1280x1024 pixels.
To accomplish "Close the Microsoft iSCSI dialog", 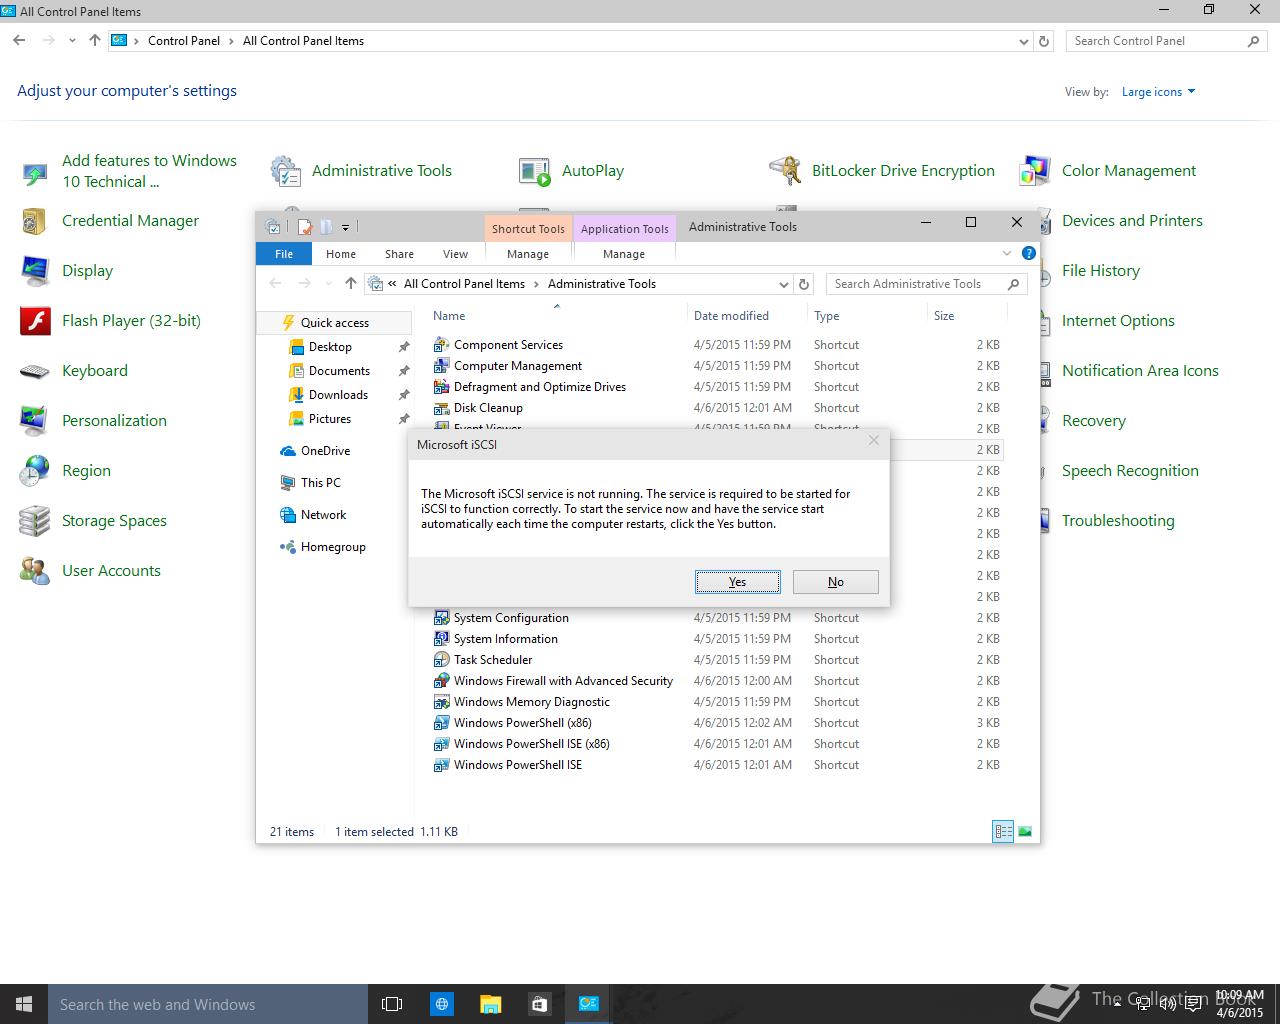I will pyautogui.click(x=873, y=440).
